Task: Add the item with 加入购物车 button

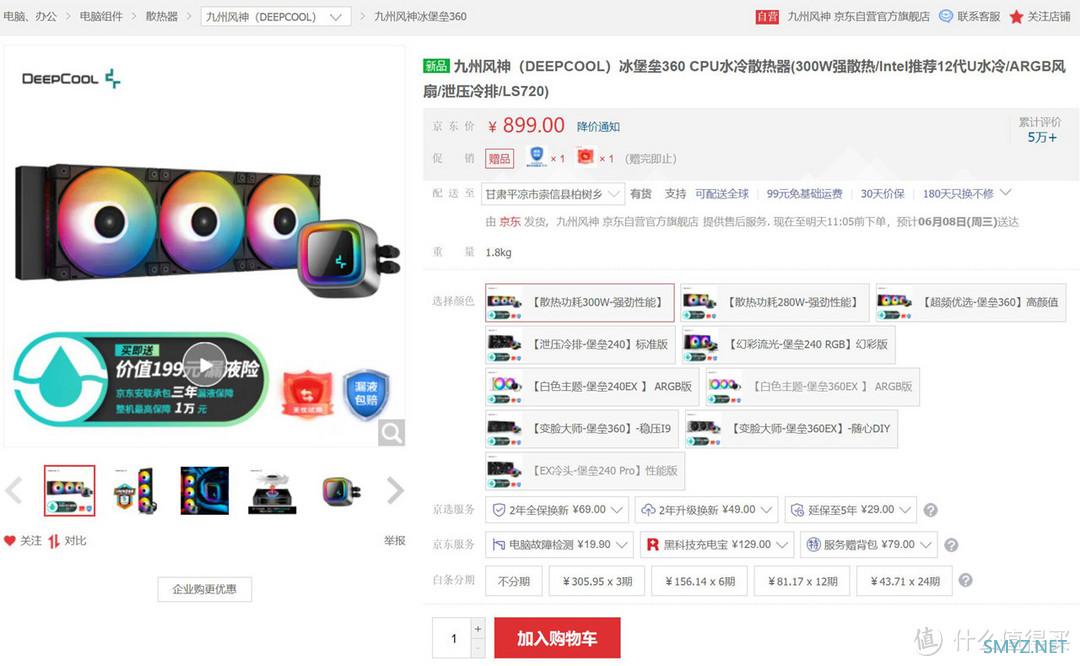Action: [557, 638]
